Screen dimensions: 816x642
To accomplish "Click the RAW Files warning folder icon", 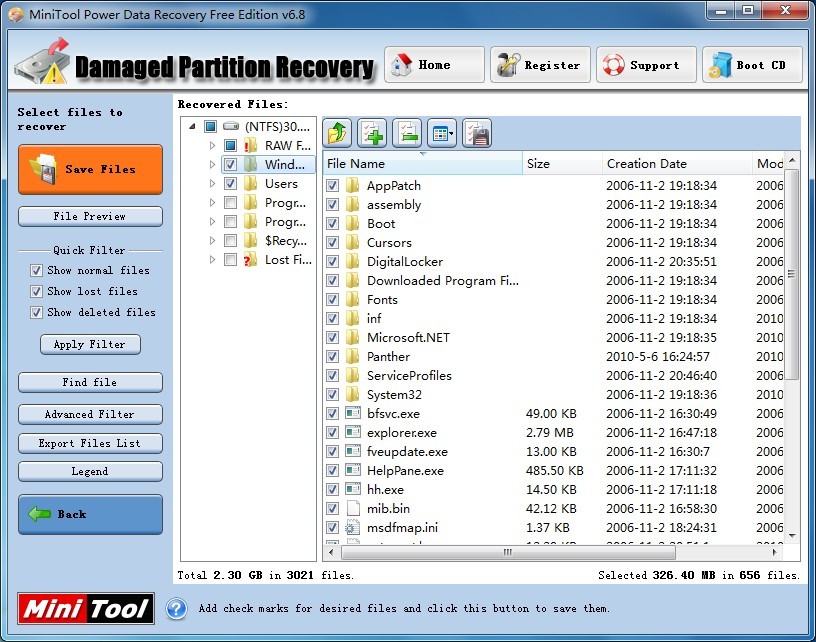I will pyautogui.click(x=250, y=145).
